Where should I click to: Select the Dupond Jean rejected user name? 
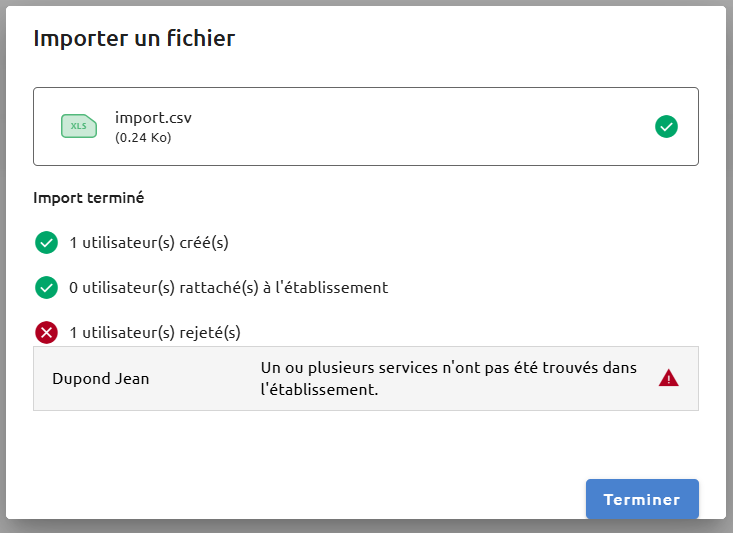(101, 379)
